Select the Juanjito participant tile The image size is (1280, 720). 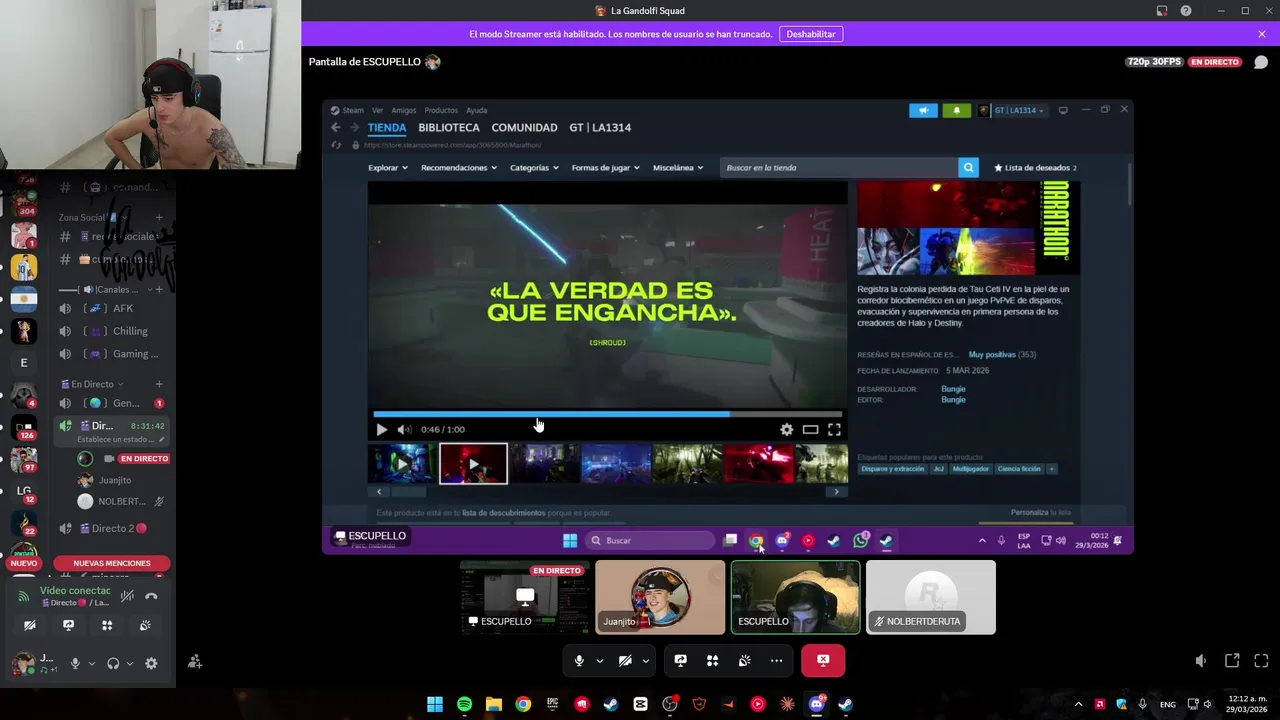pyautogui.click(x=660, y=597)
